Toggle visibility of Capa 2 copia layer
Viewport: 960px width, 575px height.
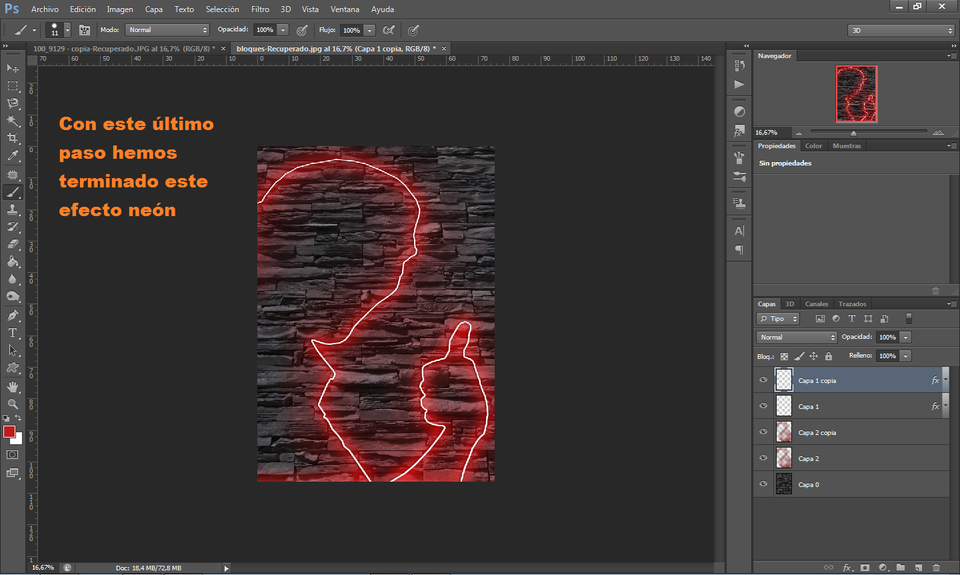(763, 432)
